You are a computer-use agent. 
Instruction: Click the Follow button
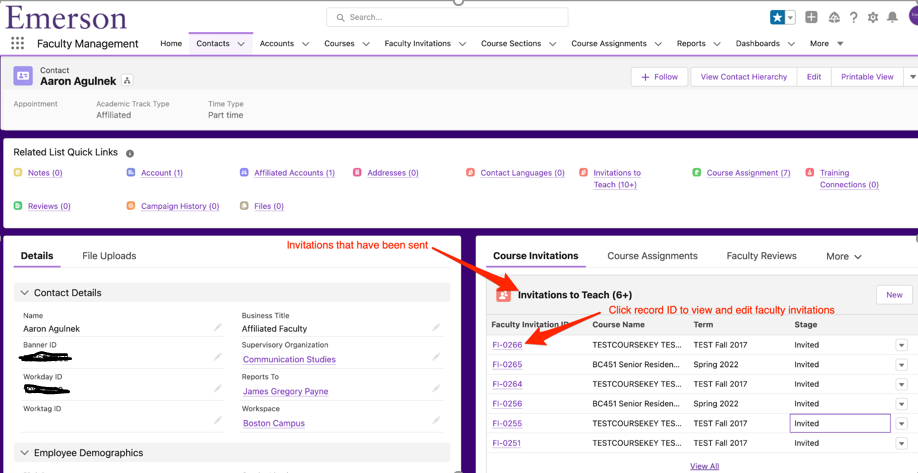click(x=659, y=77)
